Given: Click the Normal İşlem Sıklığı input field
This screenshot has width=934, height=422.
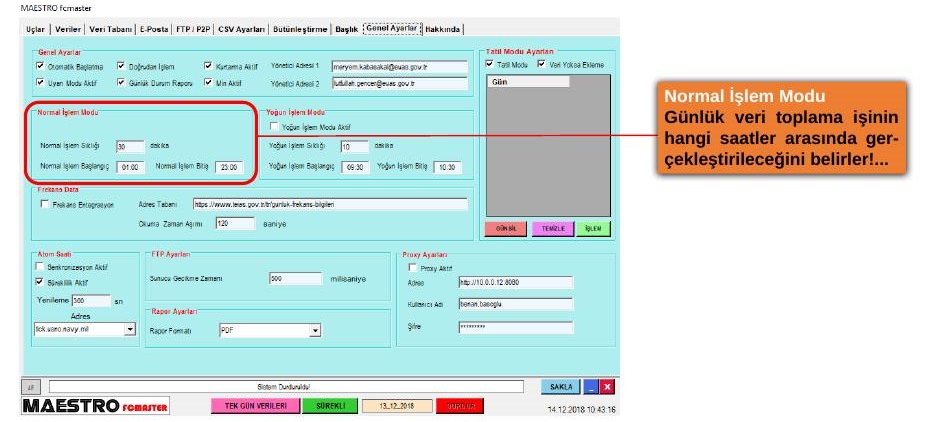Looking at the screenshot, I should click(x=130, y=147).
